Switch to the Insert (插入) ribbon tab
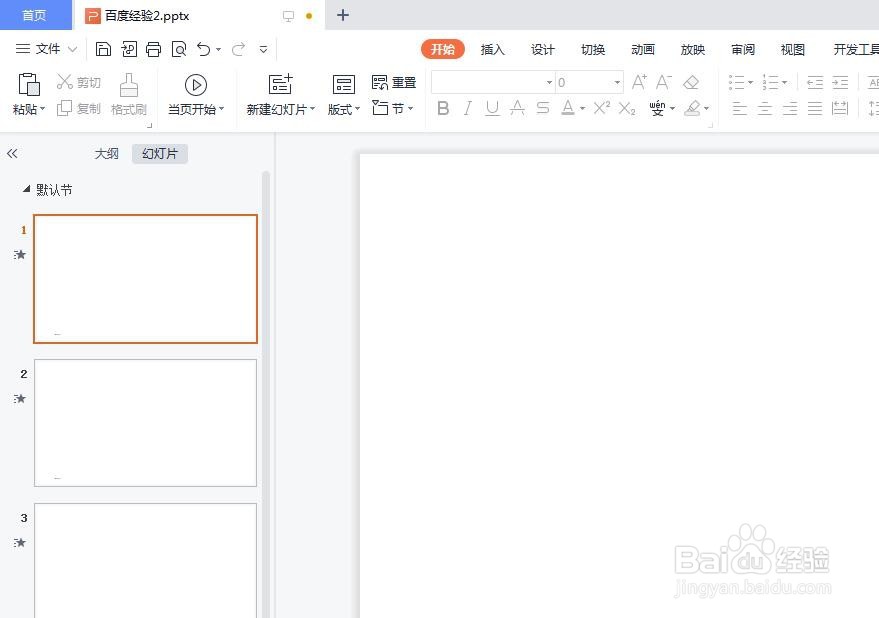879x618 pixels. coord(493,50)
